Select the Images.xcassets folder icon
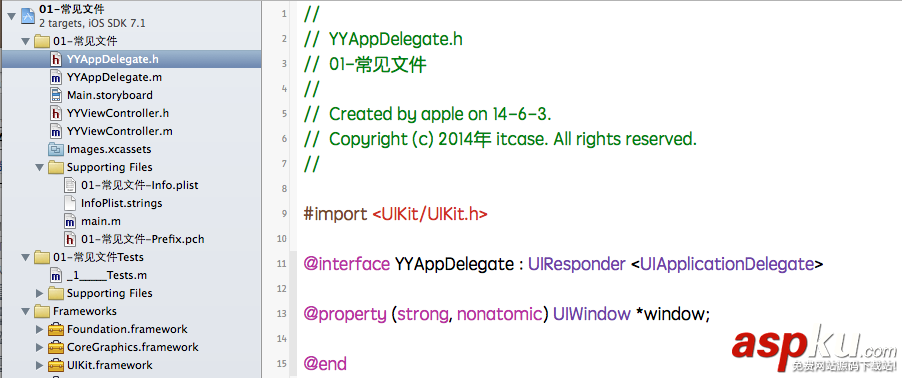 [55, 149]
